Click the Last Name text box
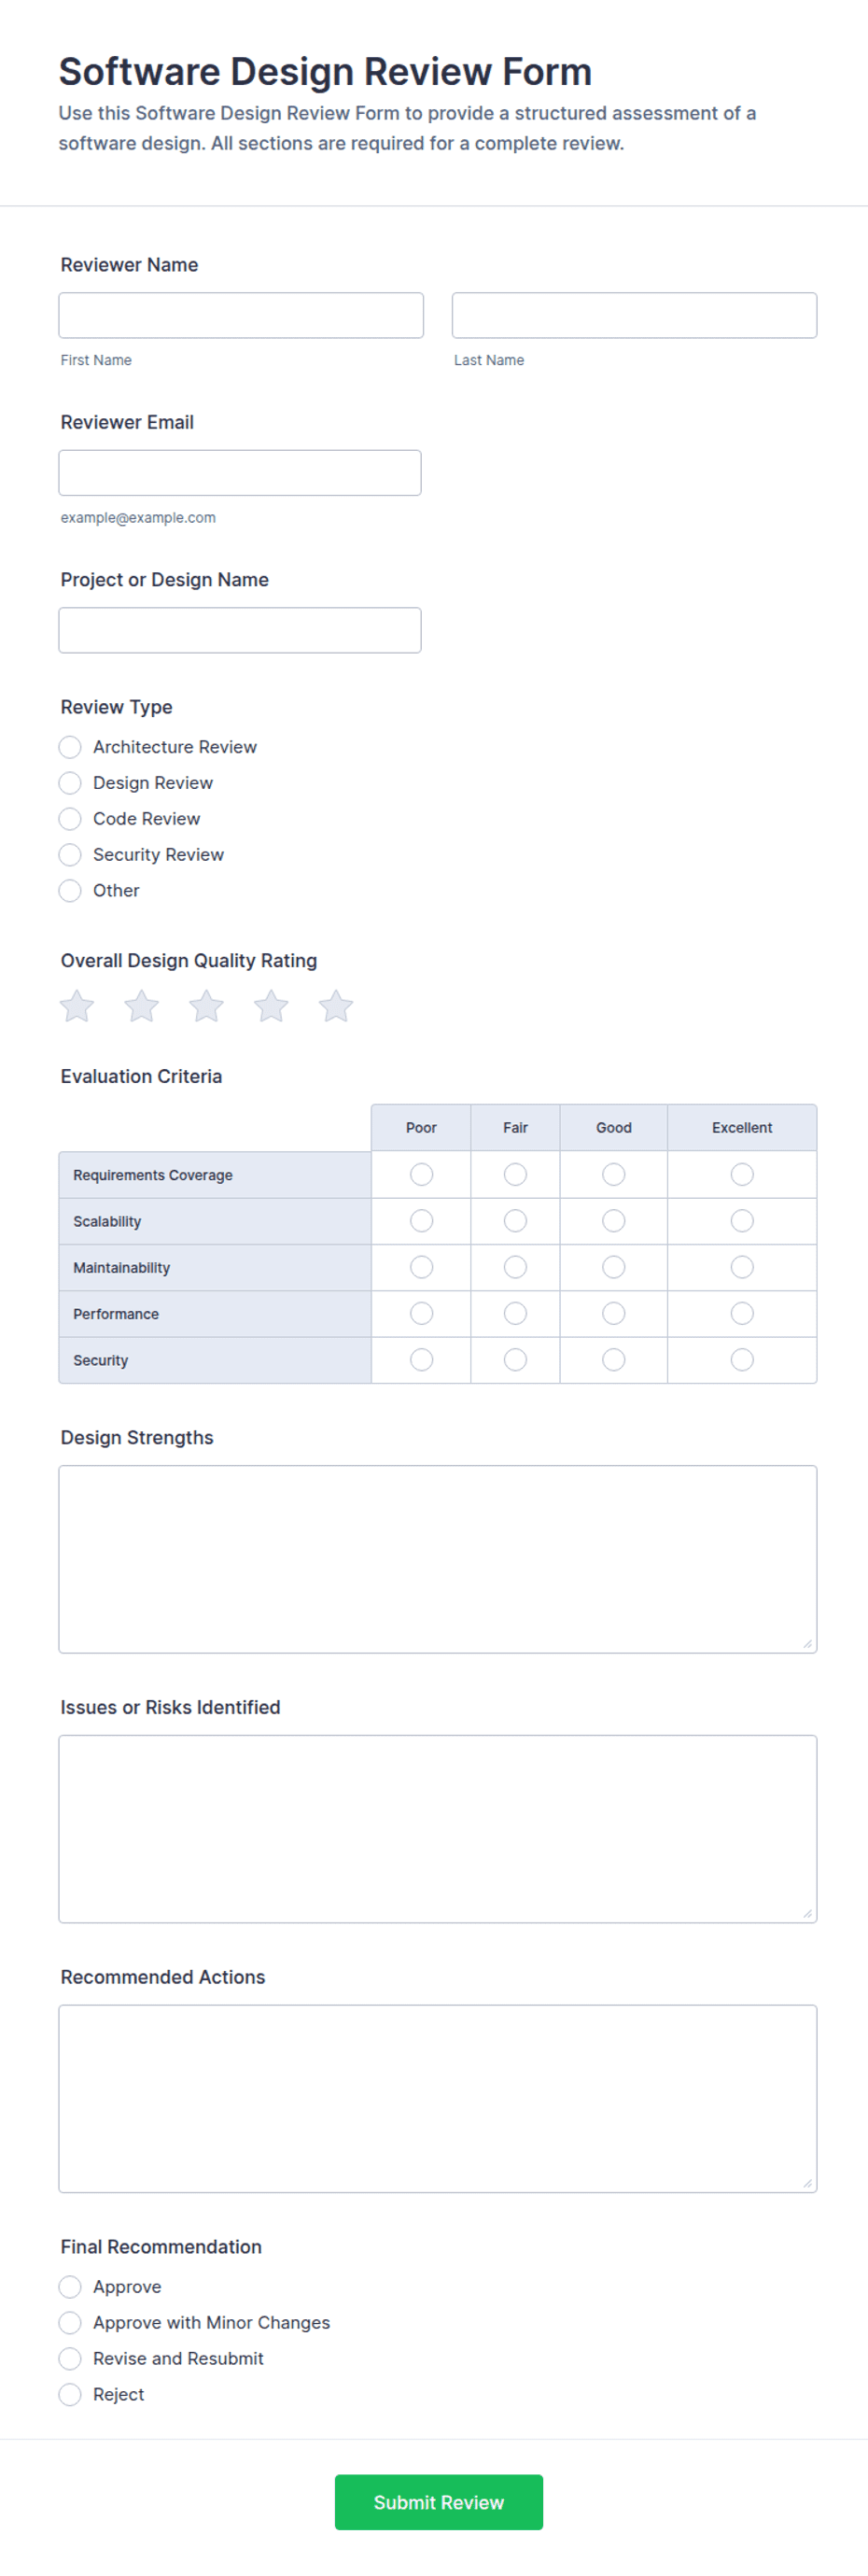Screen dimensions: 868x2576 point(634,315)
